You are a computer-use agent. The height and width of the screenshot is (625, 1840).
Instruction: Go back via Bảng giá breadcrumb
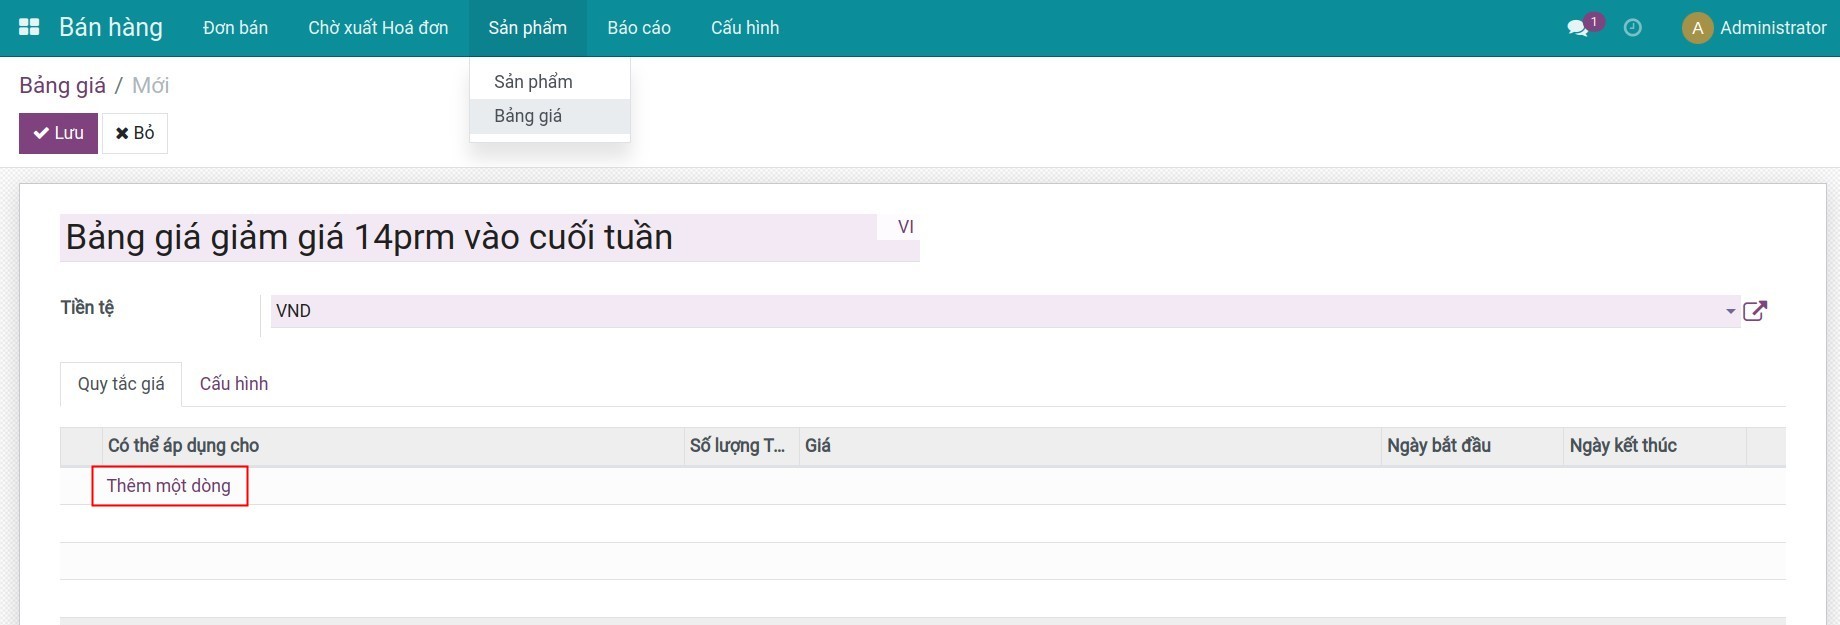click(62, 86)
